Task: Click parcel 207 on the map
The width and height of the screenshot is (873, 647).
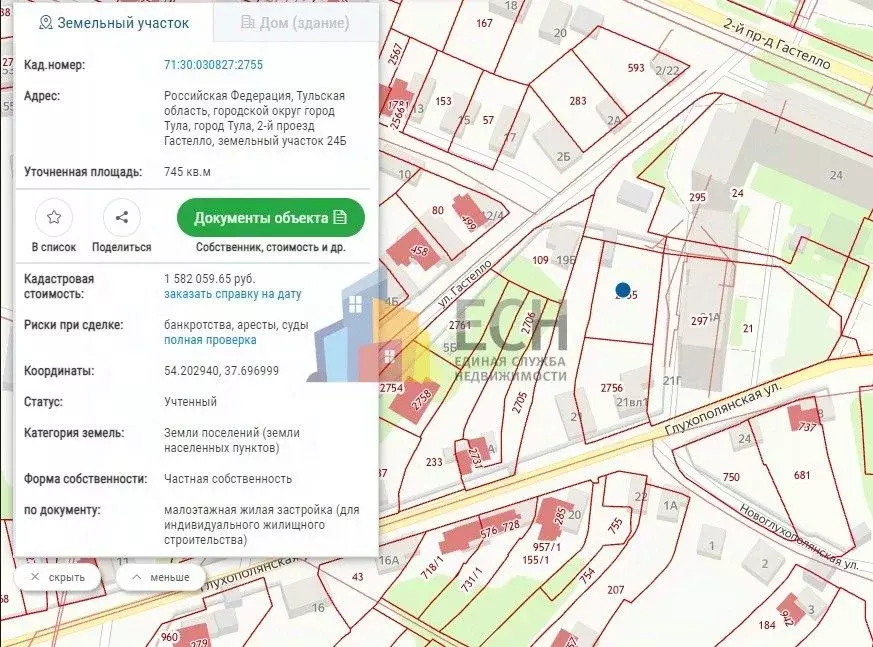Action: (615, 590)
